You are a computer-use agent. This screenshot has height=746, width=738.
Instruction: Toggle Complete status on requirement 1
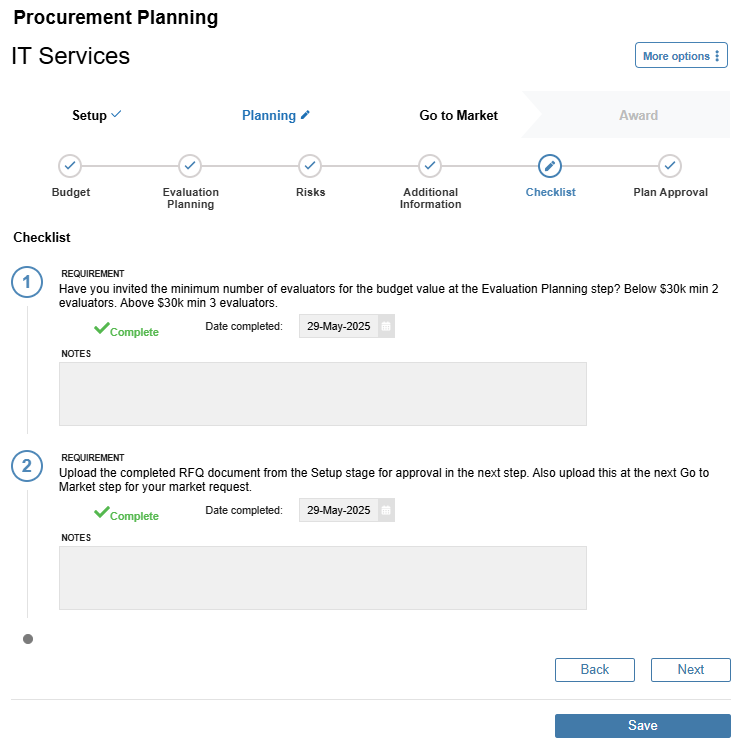click(126, 330)
